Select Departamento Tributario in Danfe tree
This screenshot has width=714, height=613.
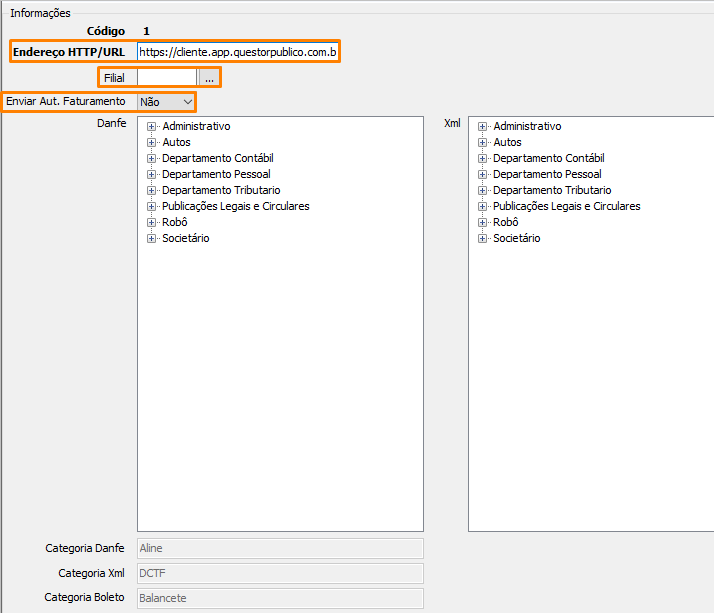point(221,190)
